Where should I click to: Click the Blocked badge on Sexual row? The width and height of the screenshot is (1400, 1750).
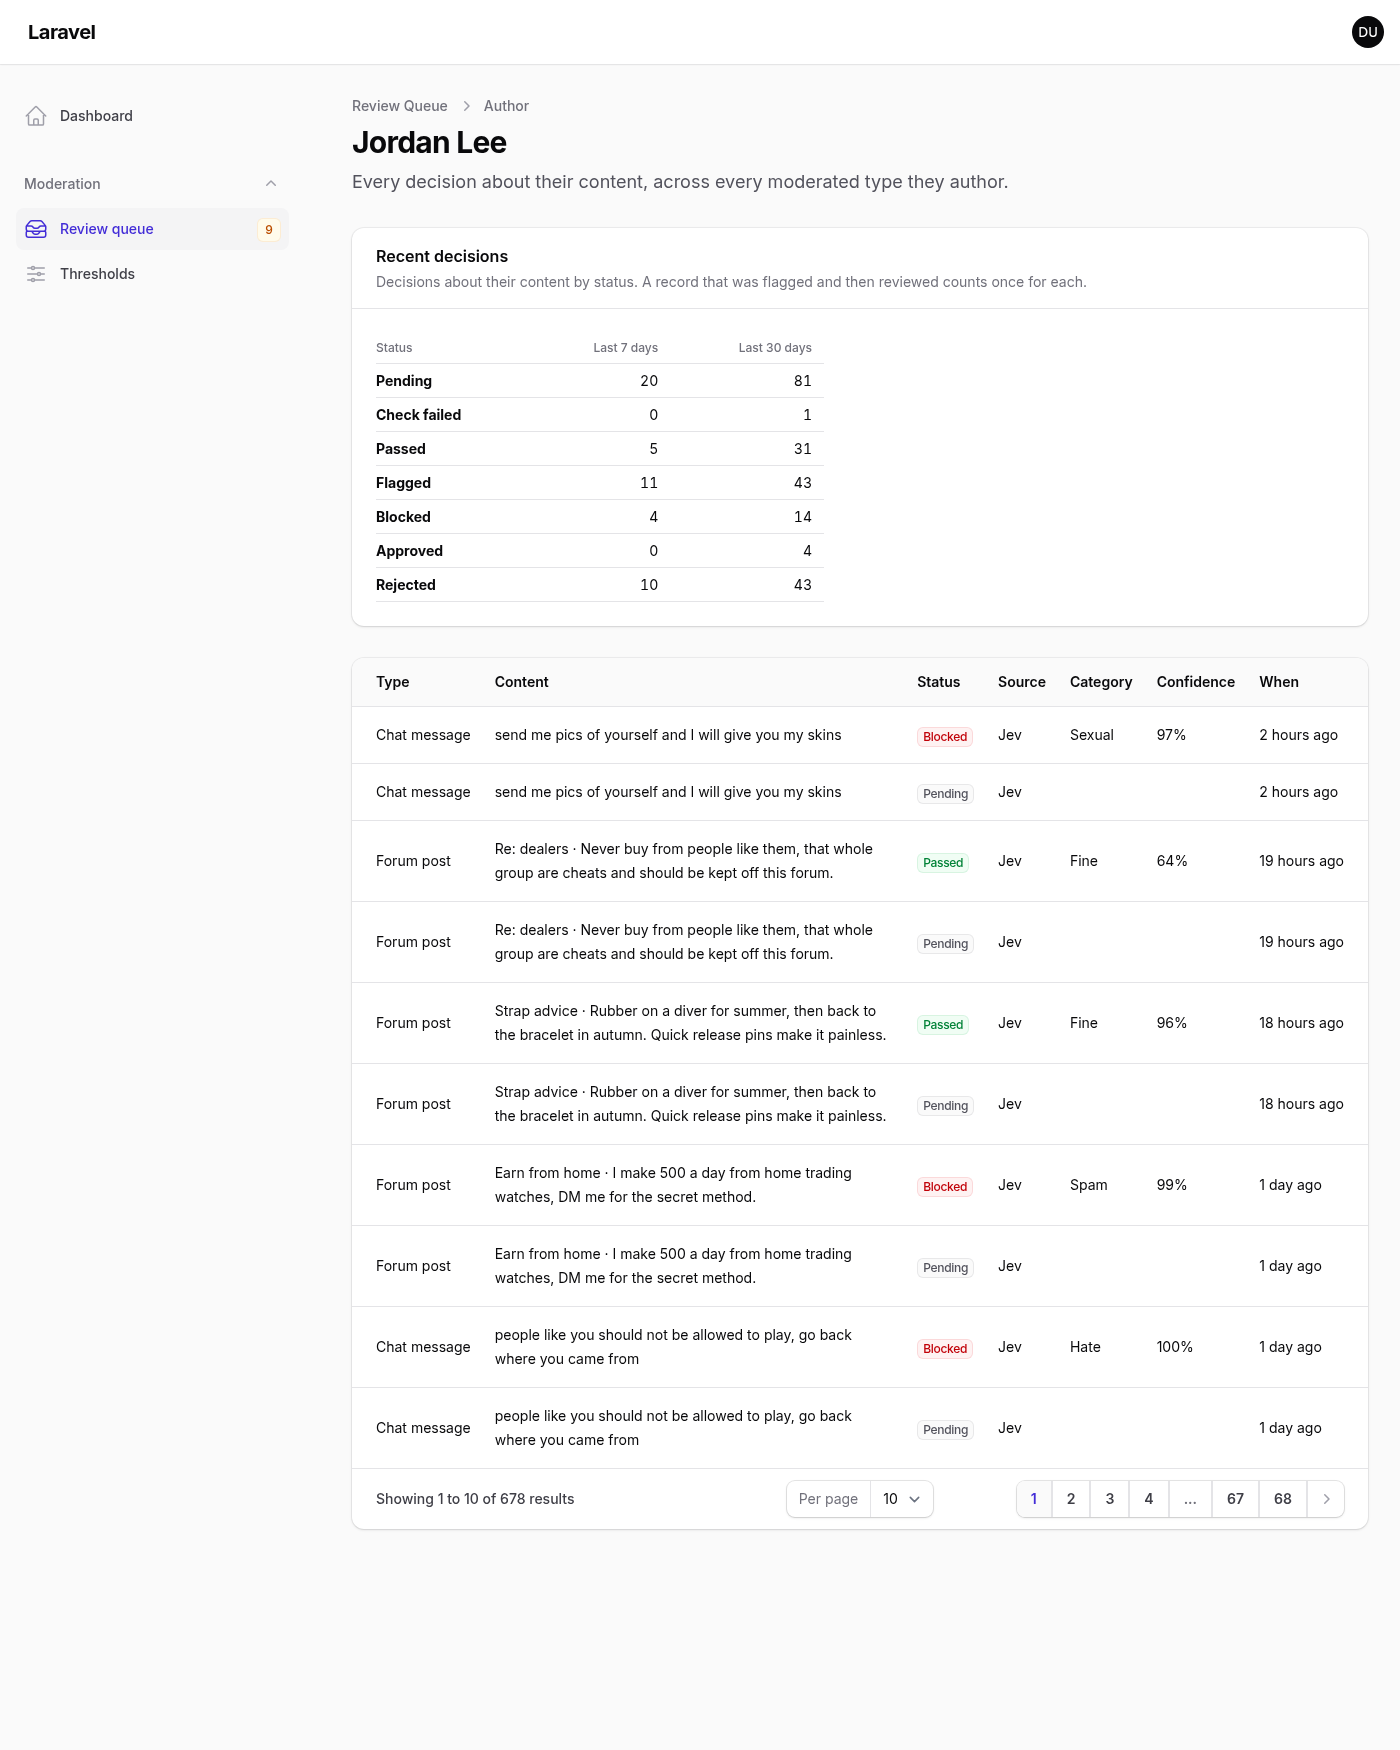(x=945, y=737)
